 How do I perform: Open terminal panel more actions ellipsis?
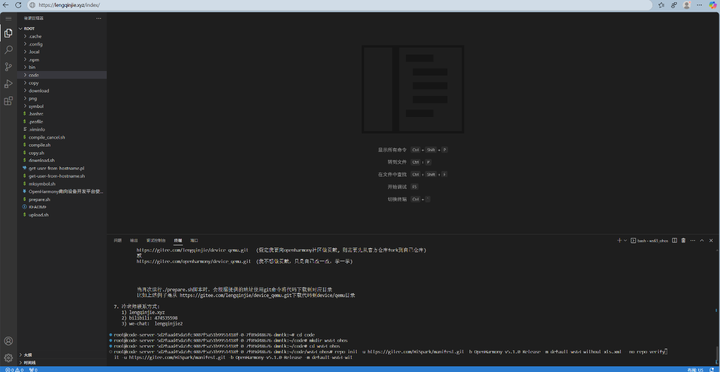click(x=692, y=240)
